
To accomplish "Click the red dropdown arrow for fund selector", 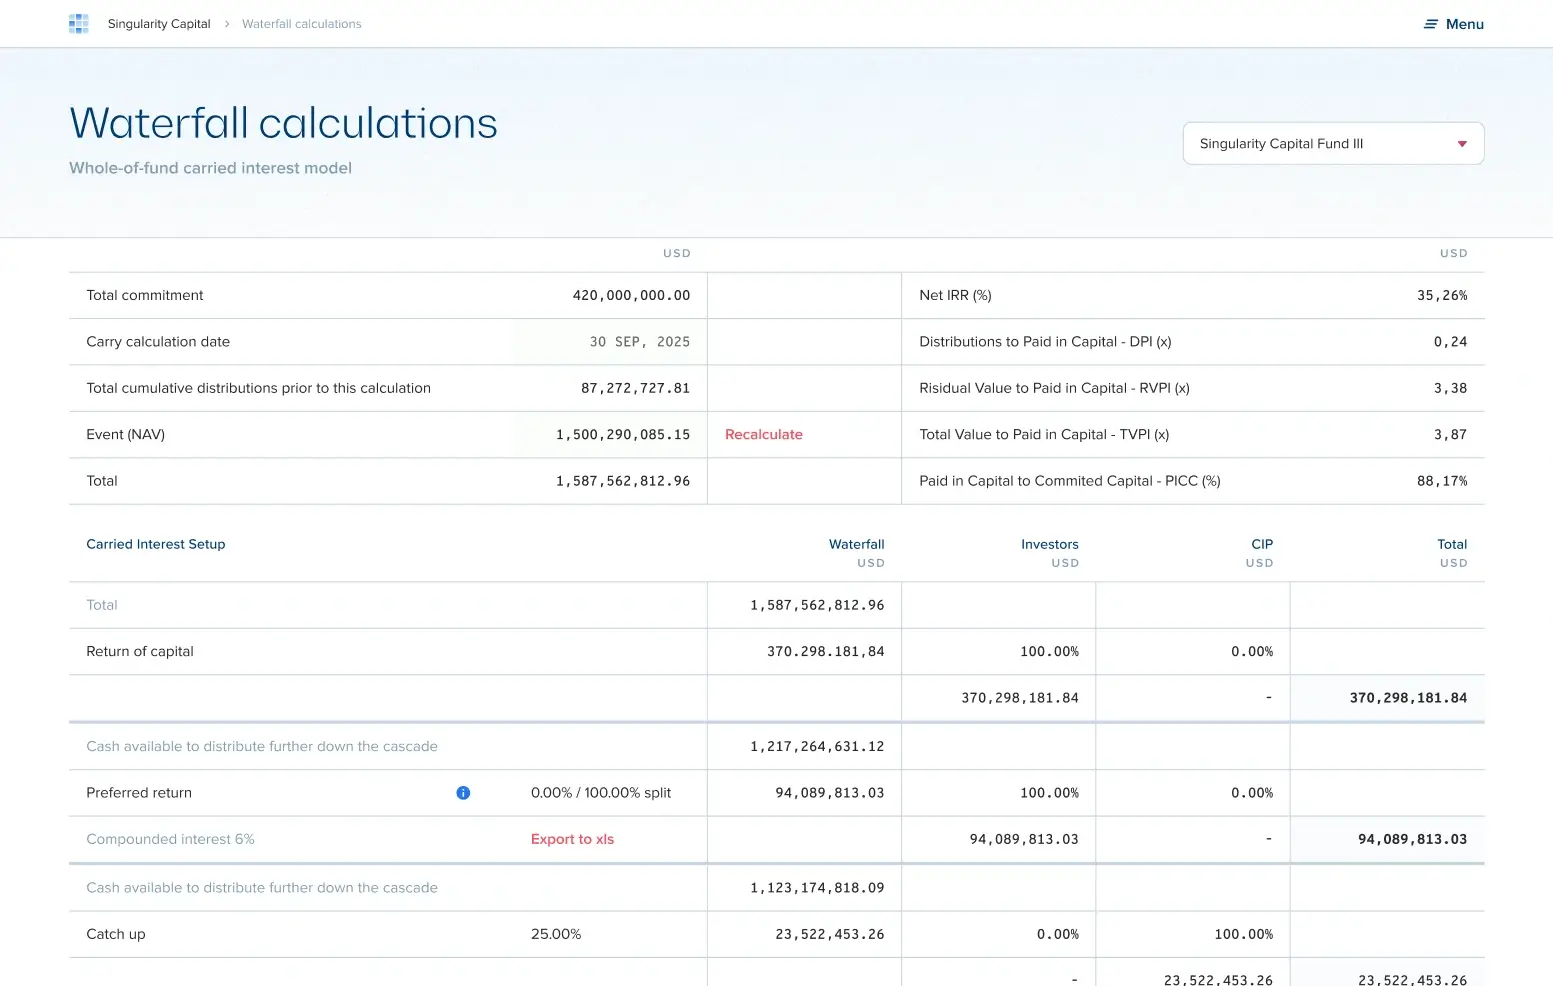I will pyautogui.click(x=1462, y=144).
